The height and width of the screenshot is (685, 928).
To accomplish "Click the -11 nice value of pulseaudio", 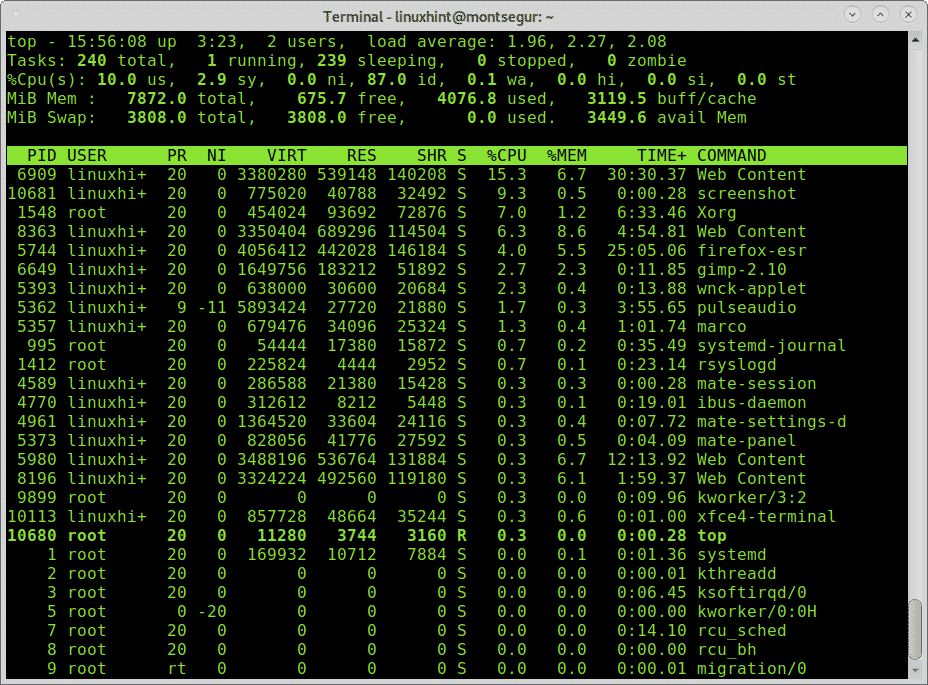I will (x=212, y=307).
